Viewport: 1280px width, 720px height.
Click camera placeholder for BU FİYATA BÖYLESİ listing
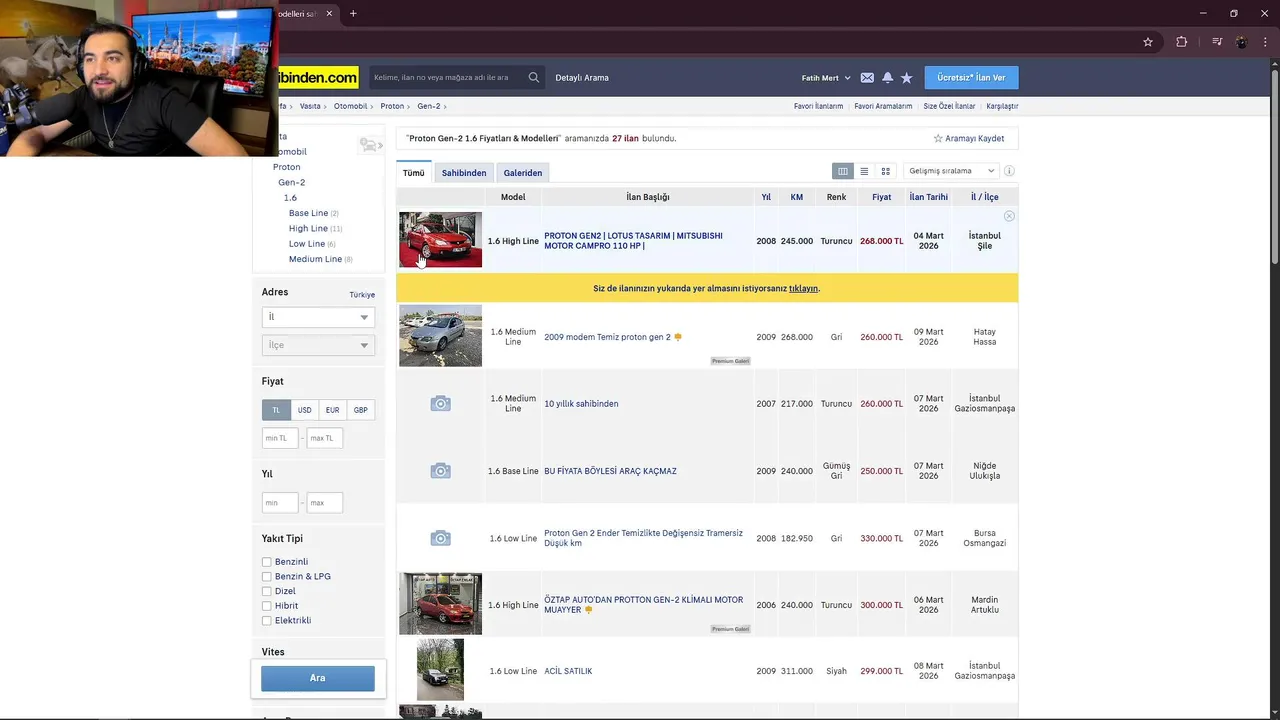440,471
